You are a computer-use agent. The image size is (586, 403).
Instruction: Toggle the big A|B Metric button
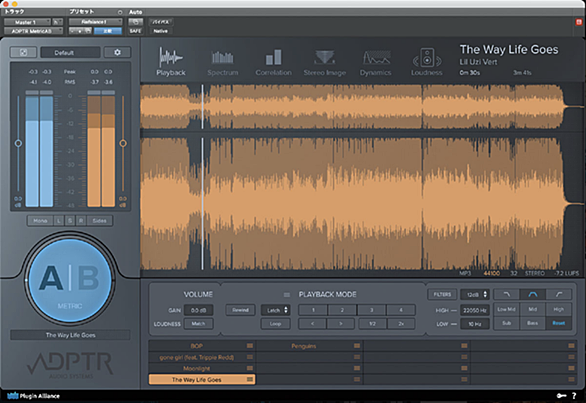point(70,280)
